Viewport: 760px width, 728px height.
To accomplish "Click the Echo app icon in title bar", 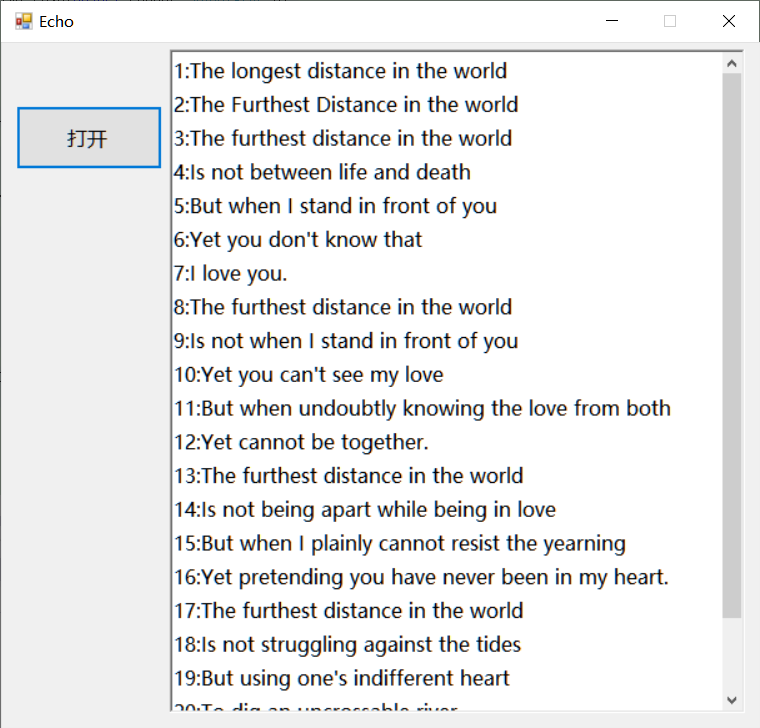I will pos(23,21).
